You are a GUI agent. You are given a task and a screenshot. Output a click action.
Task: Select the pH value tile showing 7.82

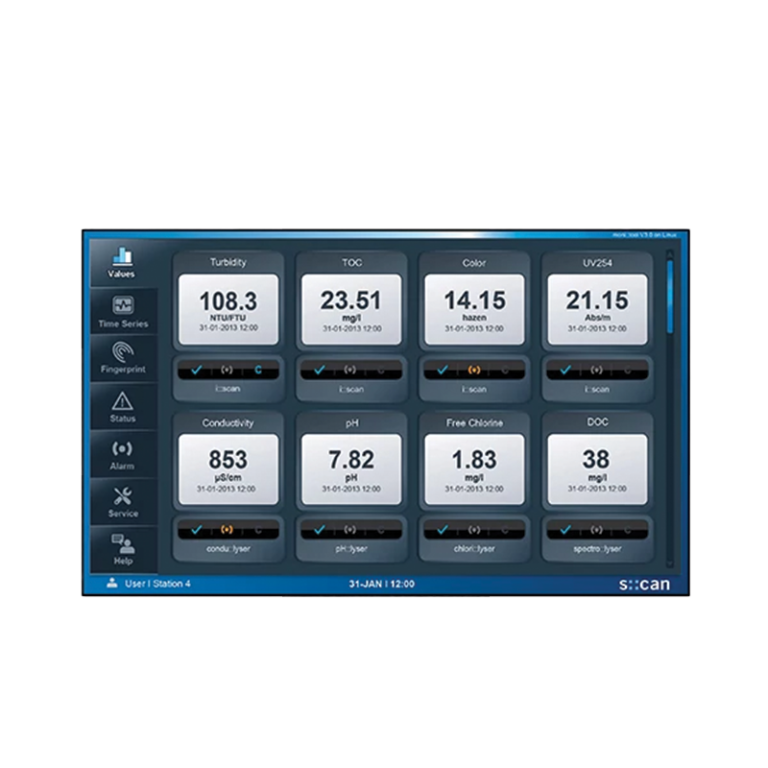(x=350, y=468)
